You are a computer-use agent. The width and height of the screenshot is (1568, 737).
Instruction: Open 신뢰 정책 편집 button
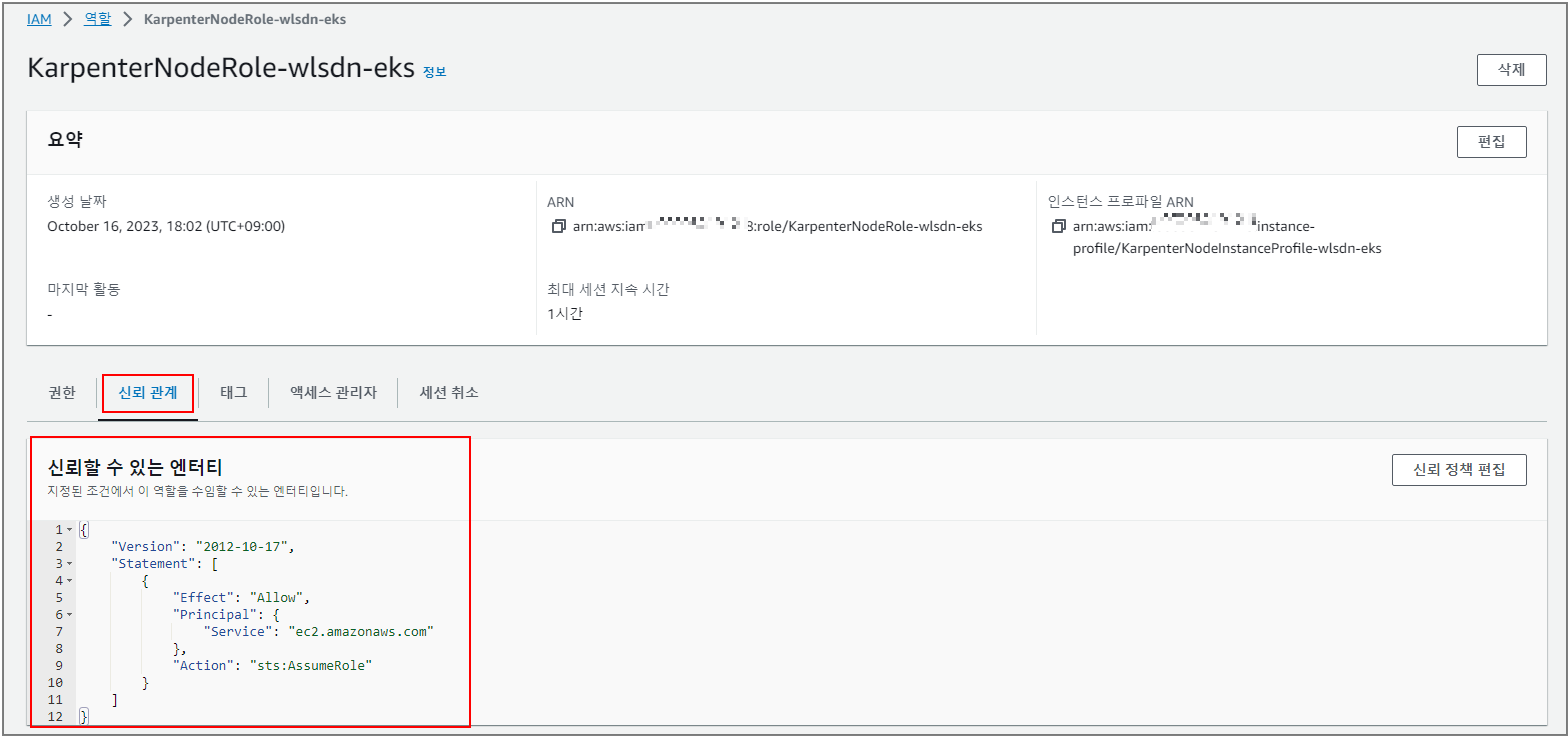click(1459, 470)
